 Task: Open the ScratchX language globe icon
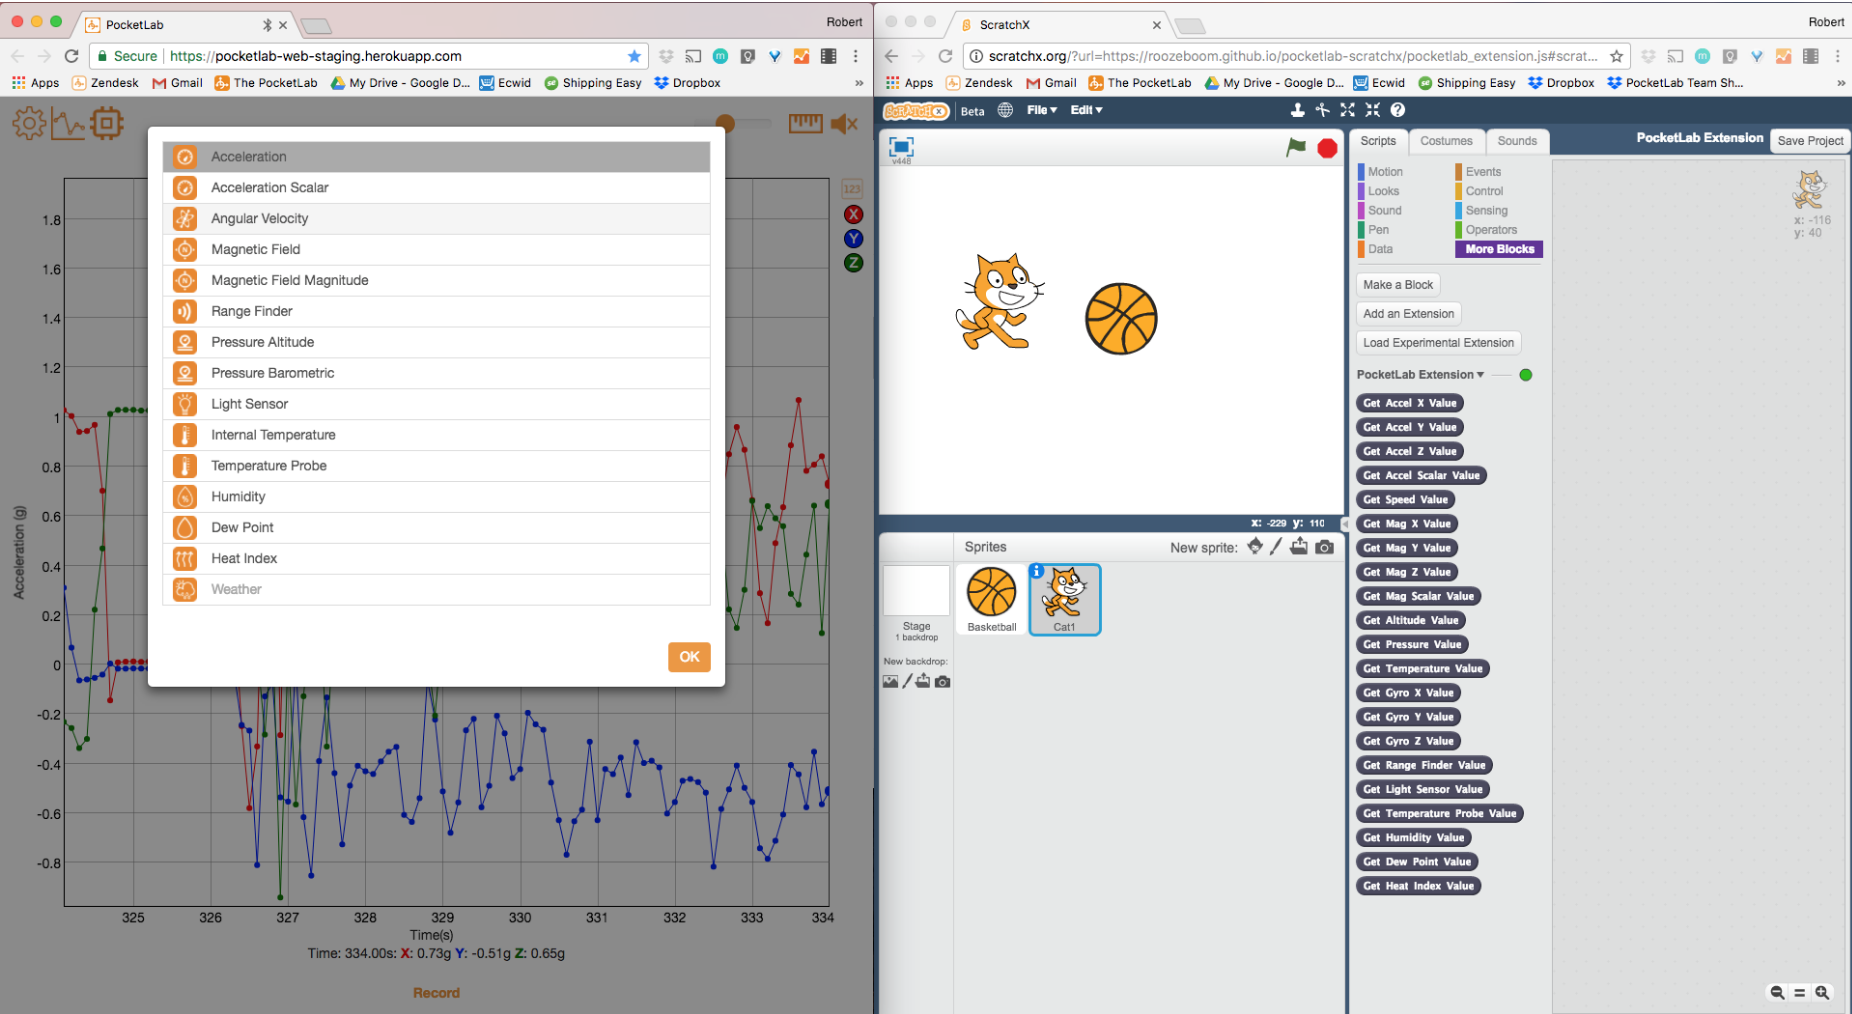[x=1004, y=110]
